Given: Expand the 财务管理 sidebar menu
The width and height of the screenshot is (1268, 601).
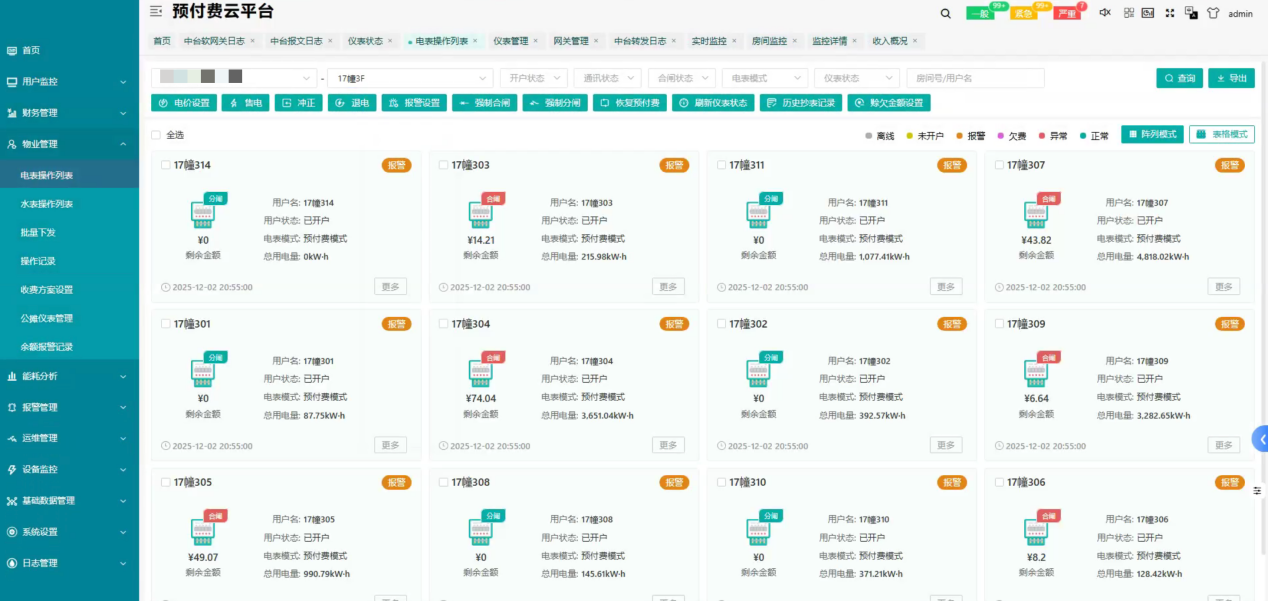Looking at the screenshot, I should [x=69, y=113].
